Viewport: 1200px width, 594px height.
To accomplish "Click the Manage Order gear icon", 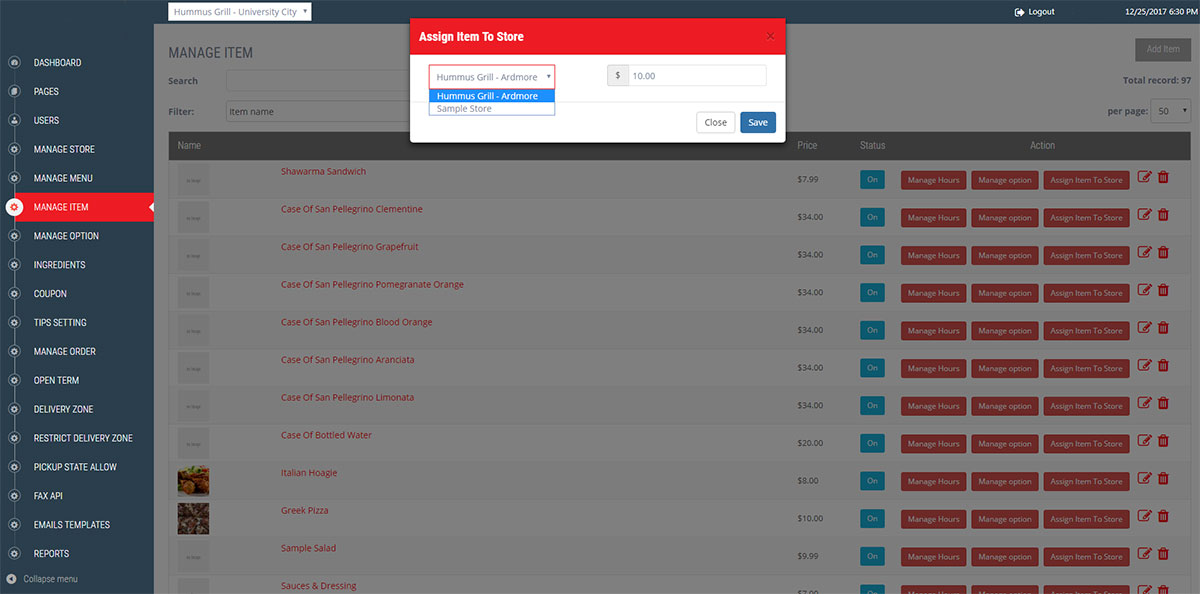I will [14, 352].
